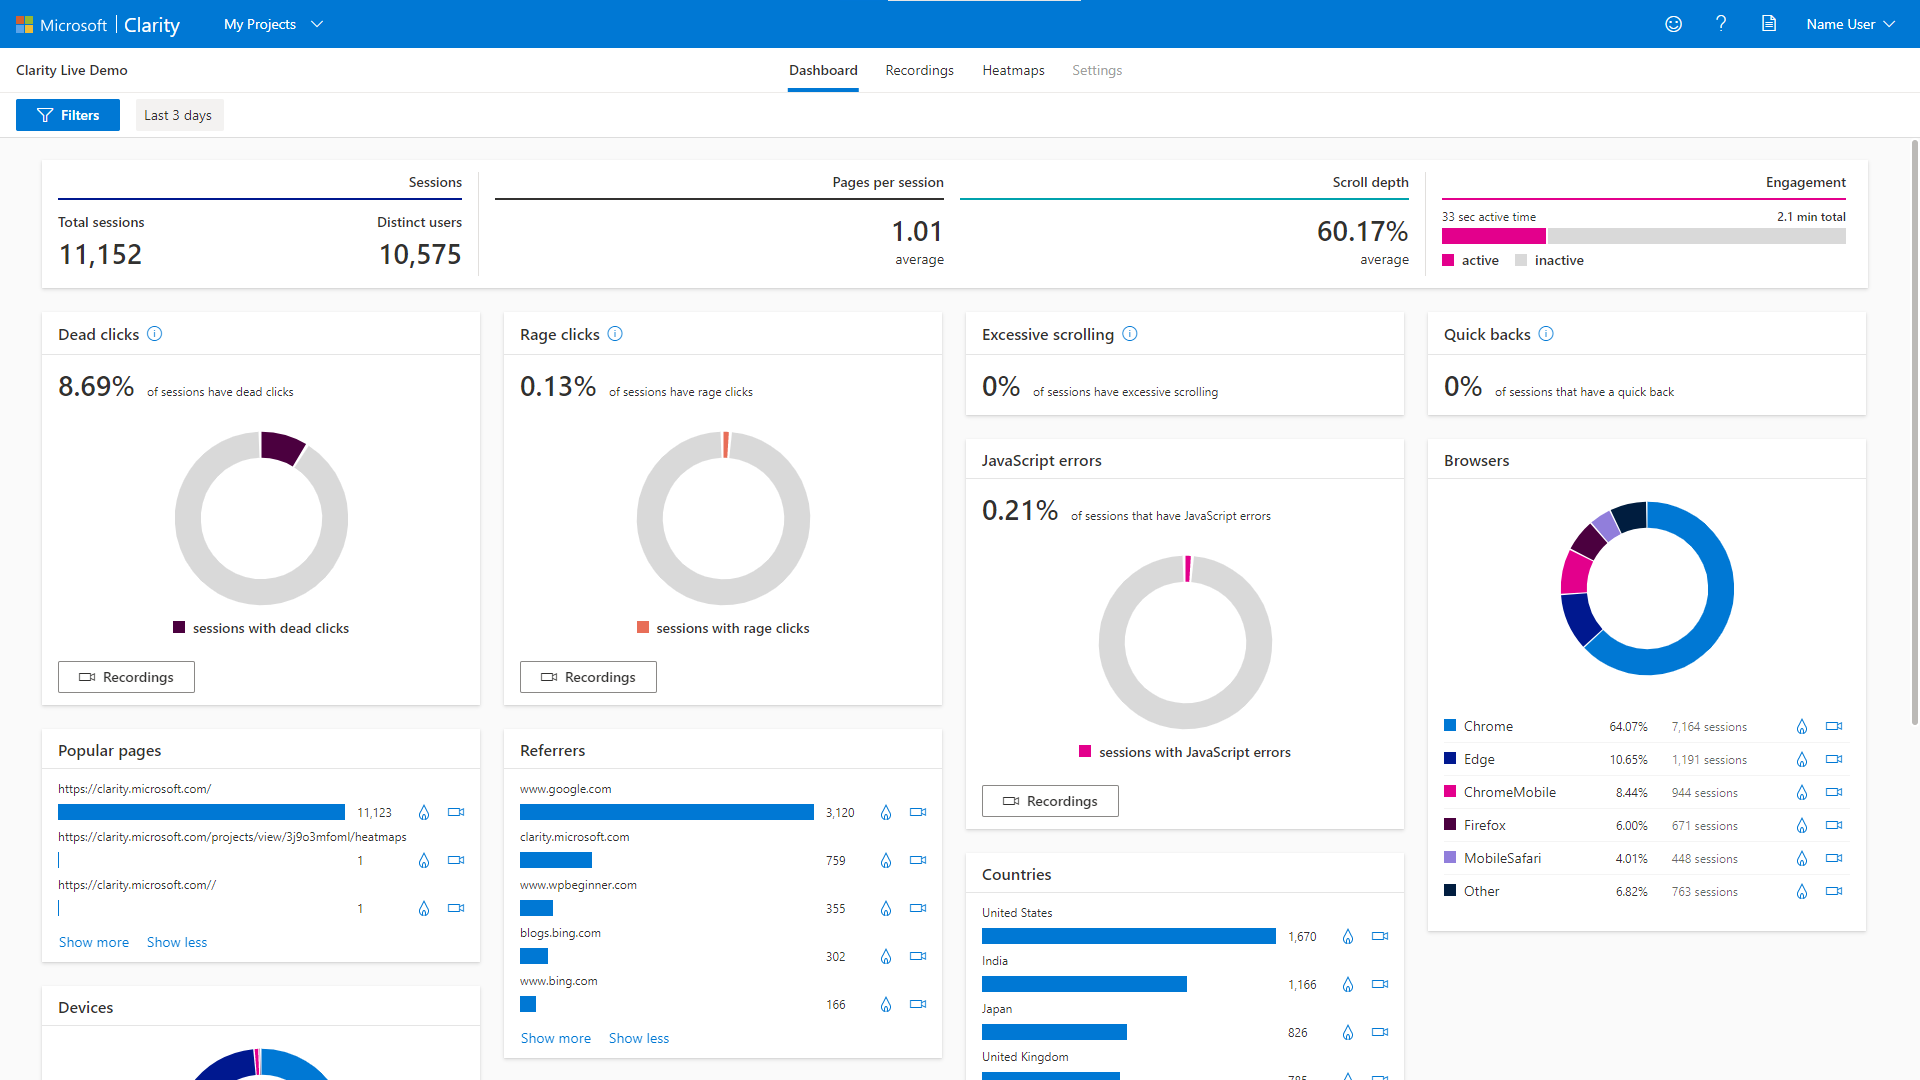
Task: Click the Filters button
Action: coord(68,115)
